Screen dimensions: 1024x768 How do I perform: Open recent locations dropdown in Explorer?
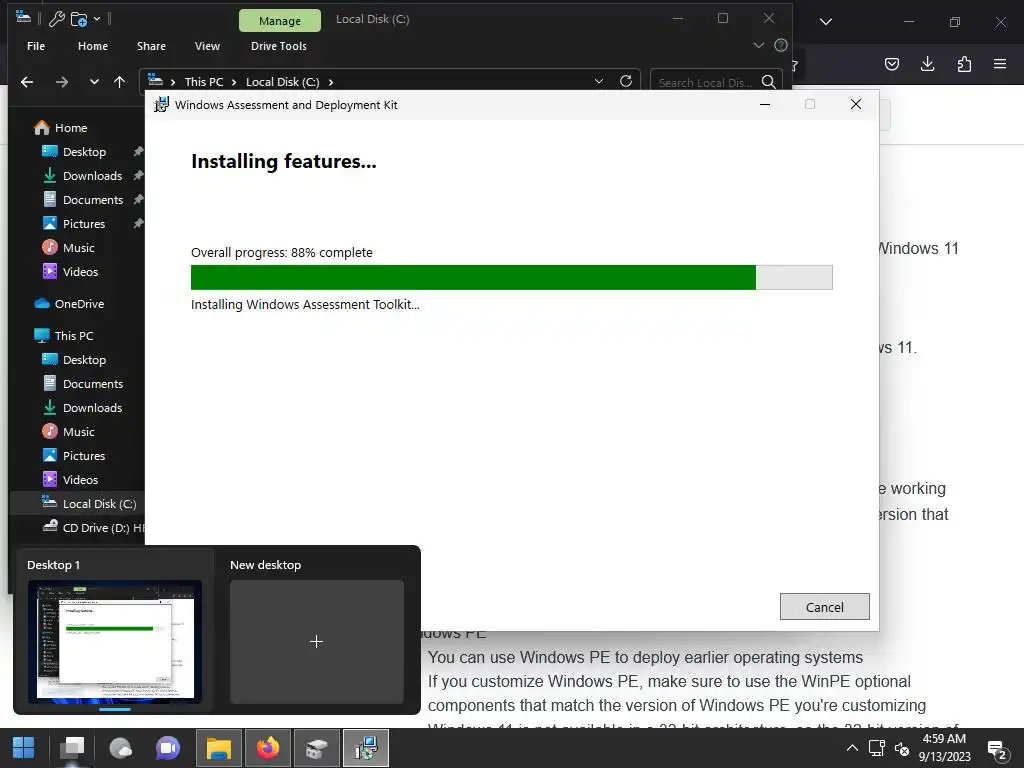(94, 82)
